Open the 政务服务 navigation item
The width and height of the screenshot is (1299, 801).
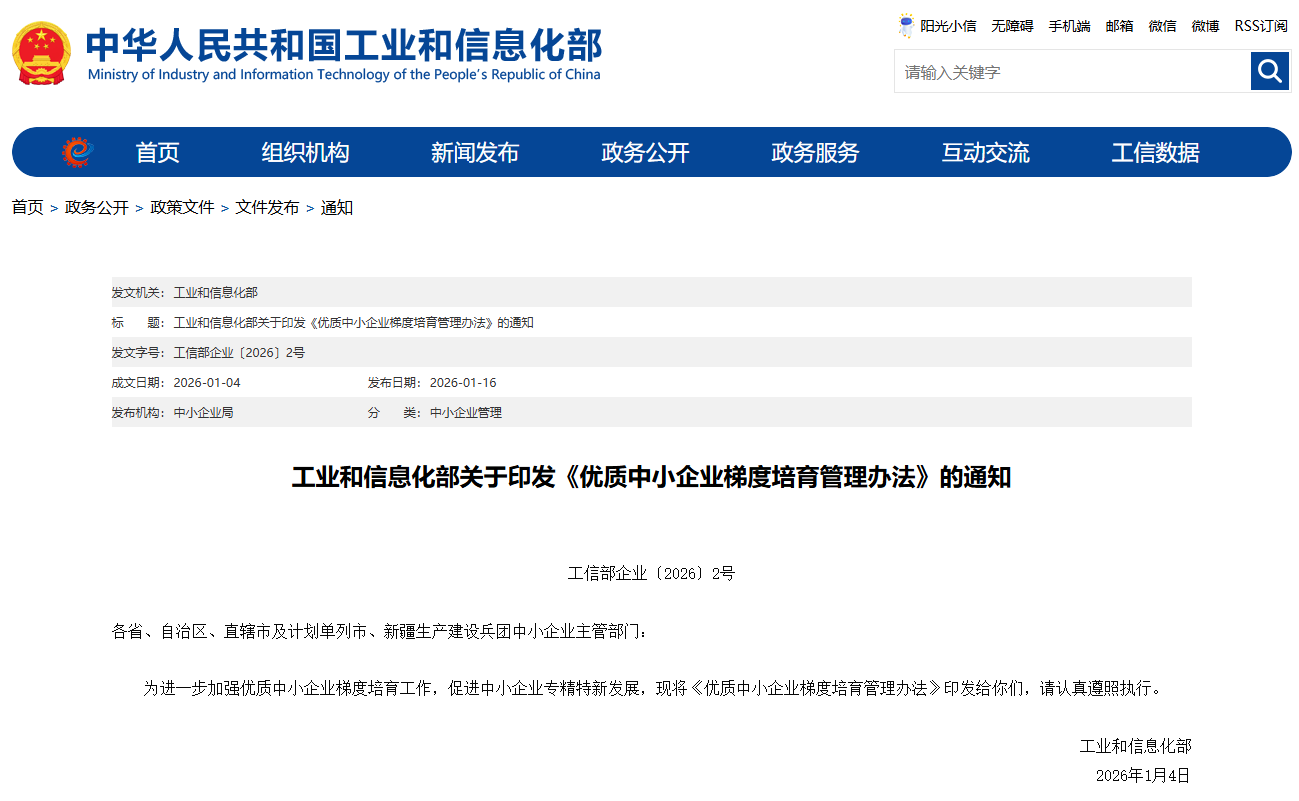815,153
